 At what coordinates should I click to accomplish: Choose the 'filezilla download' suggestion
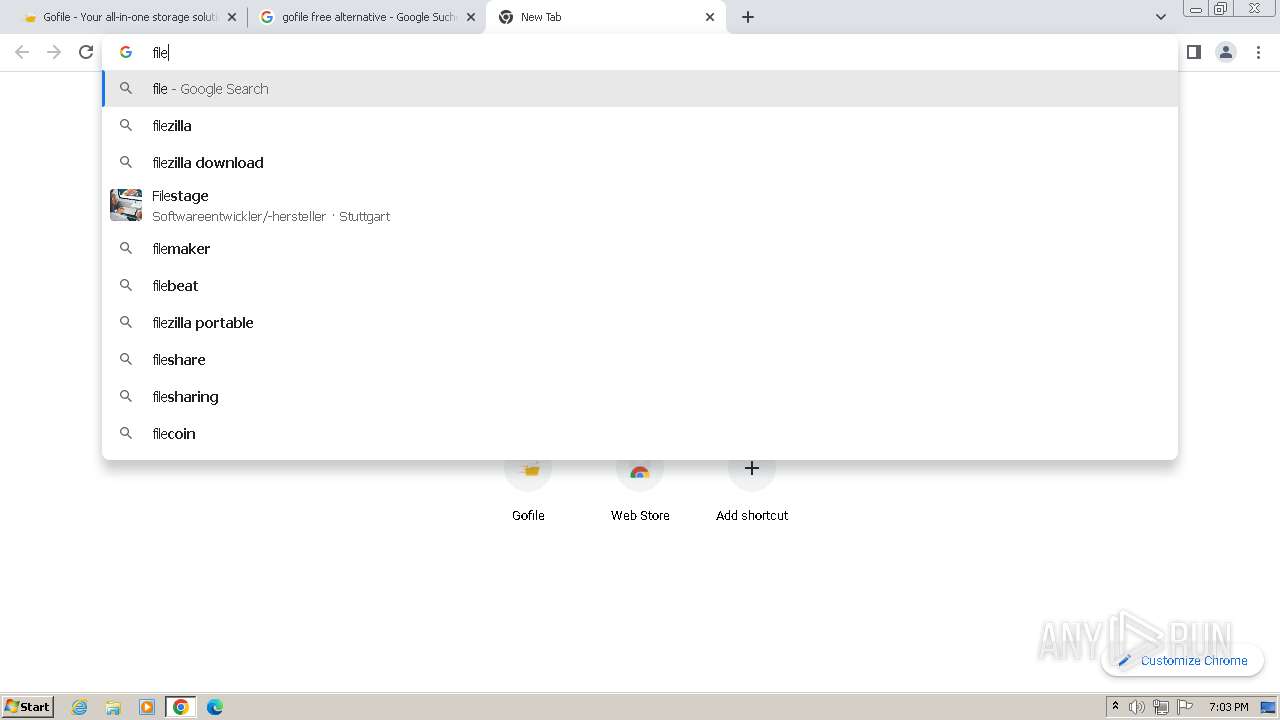coord(640,163)
